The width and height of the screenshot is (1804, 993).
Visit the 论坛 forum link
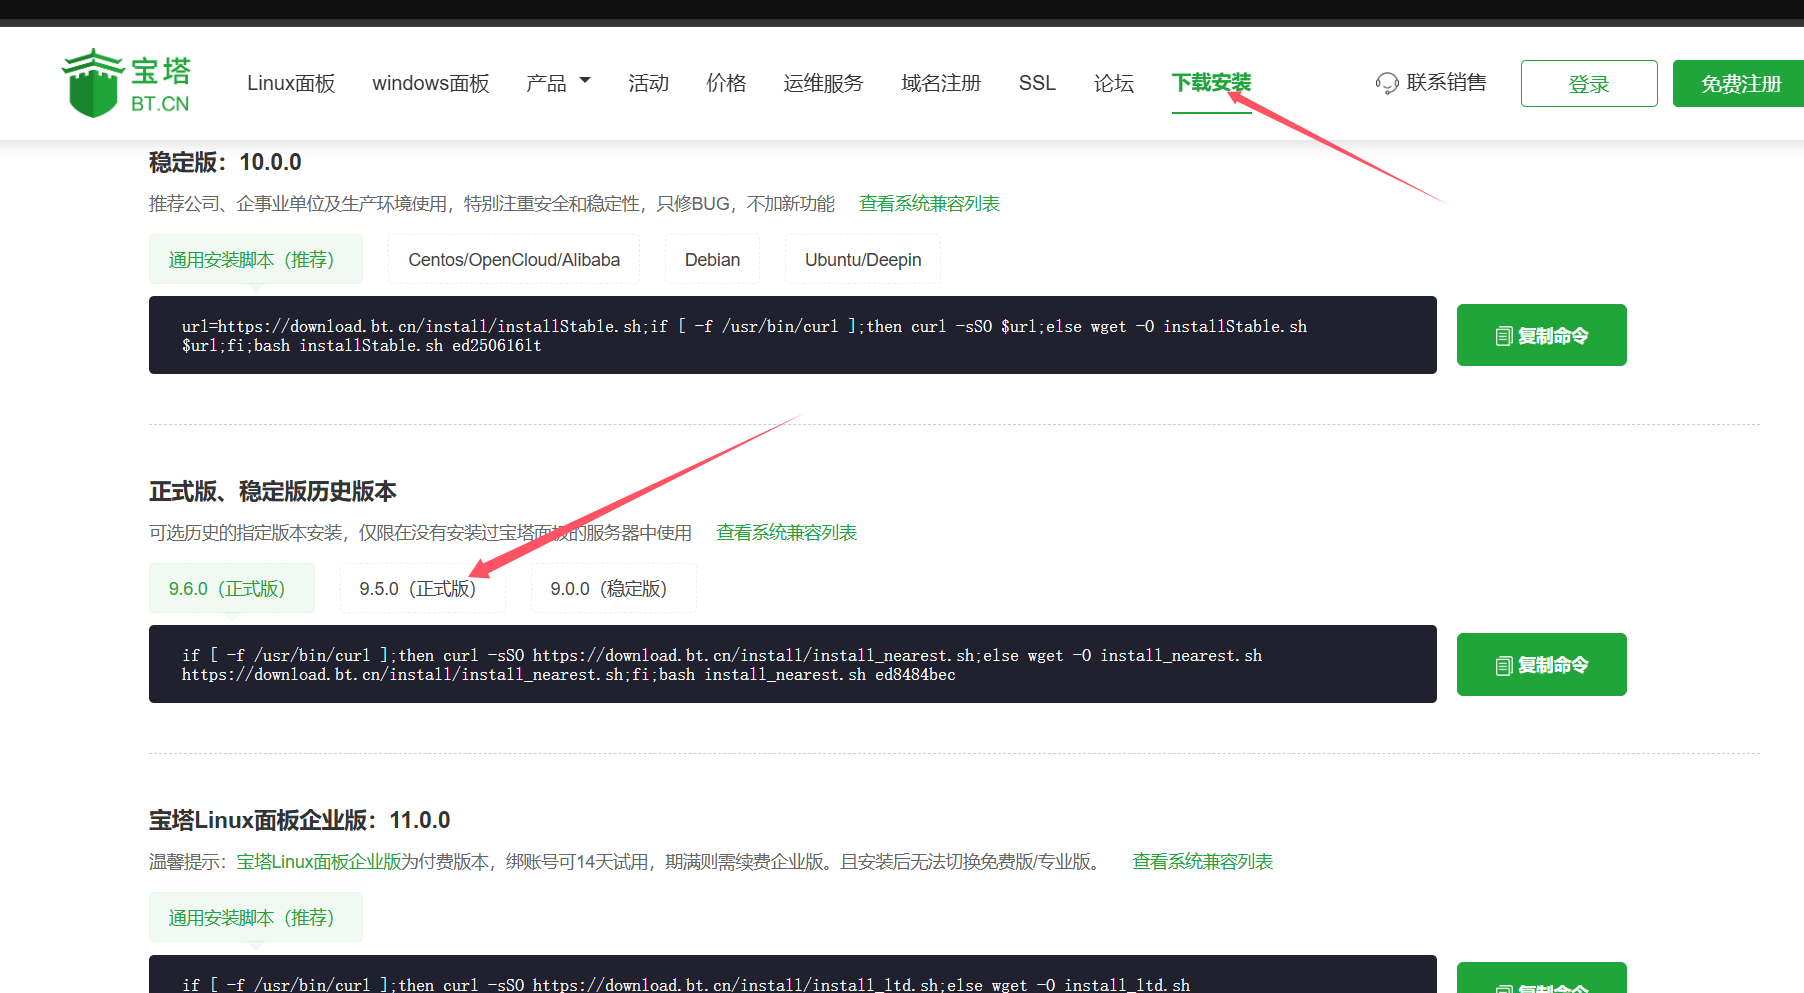click(x=1113, y=83)
